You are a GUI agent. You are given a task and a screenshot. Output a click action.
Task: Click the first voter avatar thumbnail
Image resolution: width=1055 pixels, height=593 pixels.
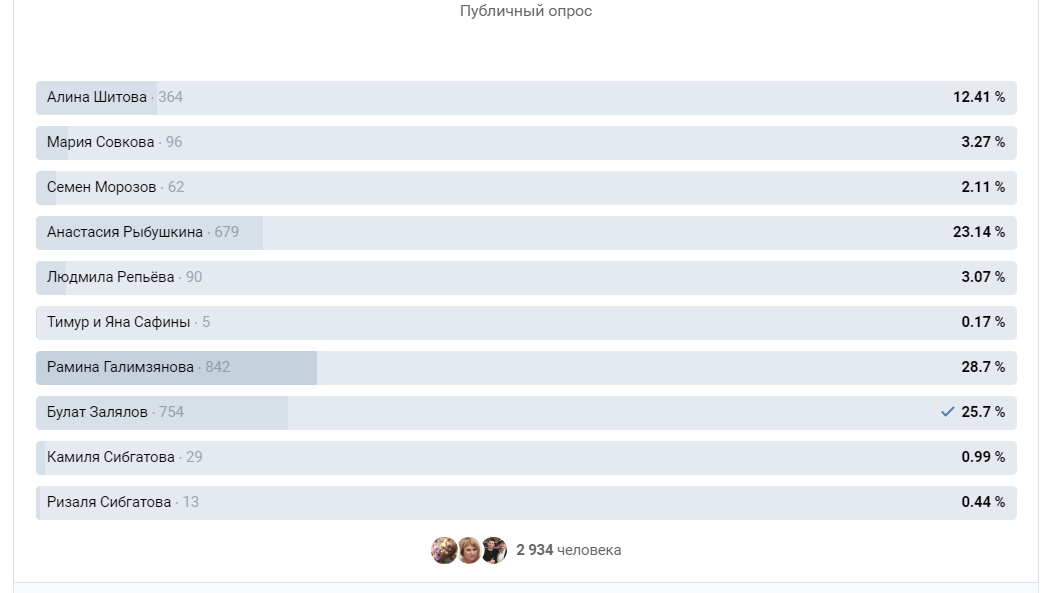pos(444,550)
